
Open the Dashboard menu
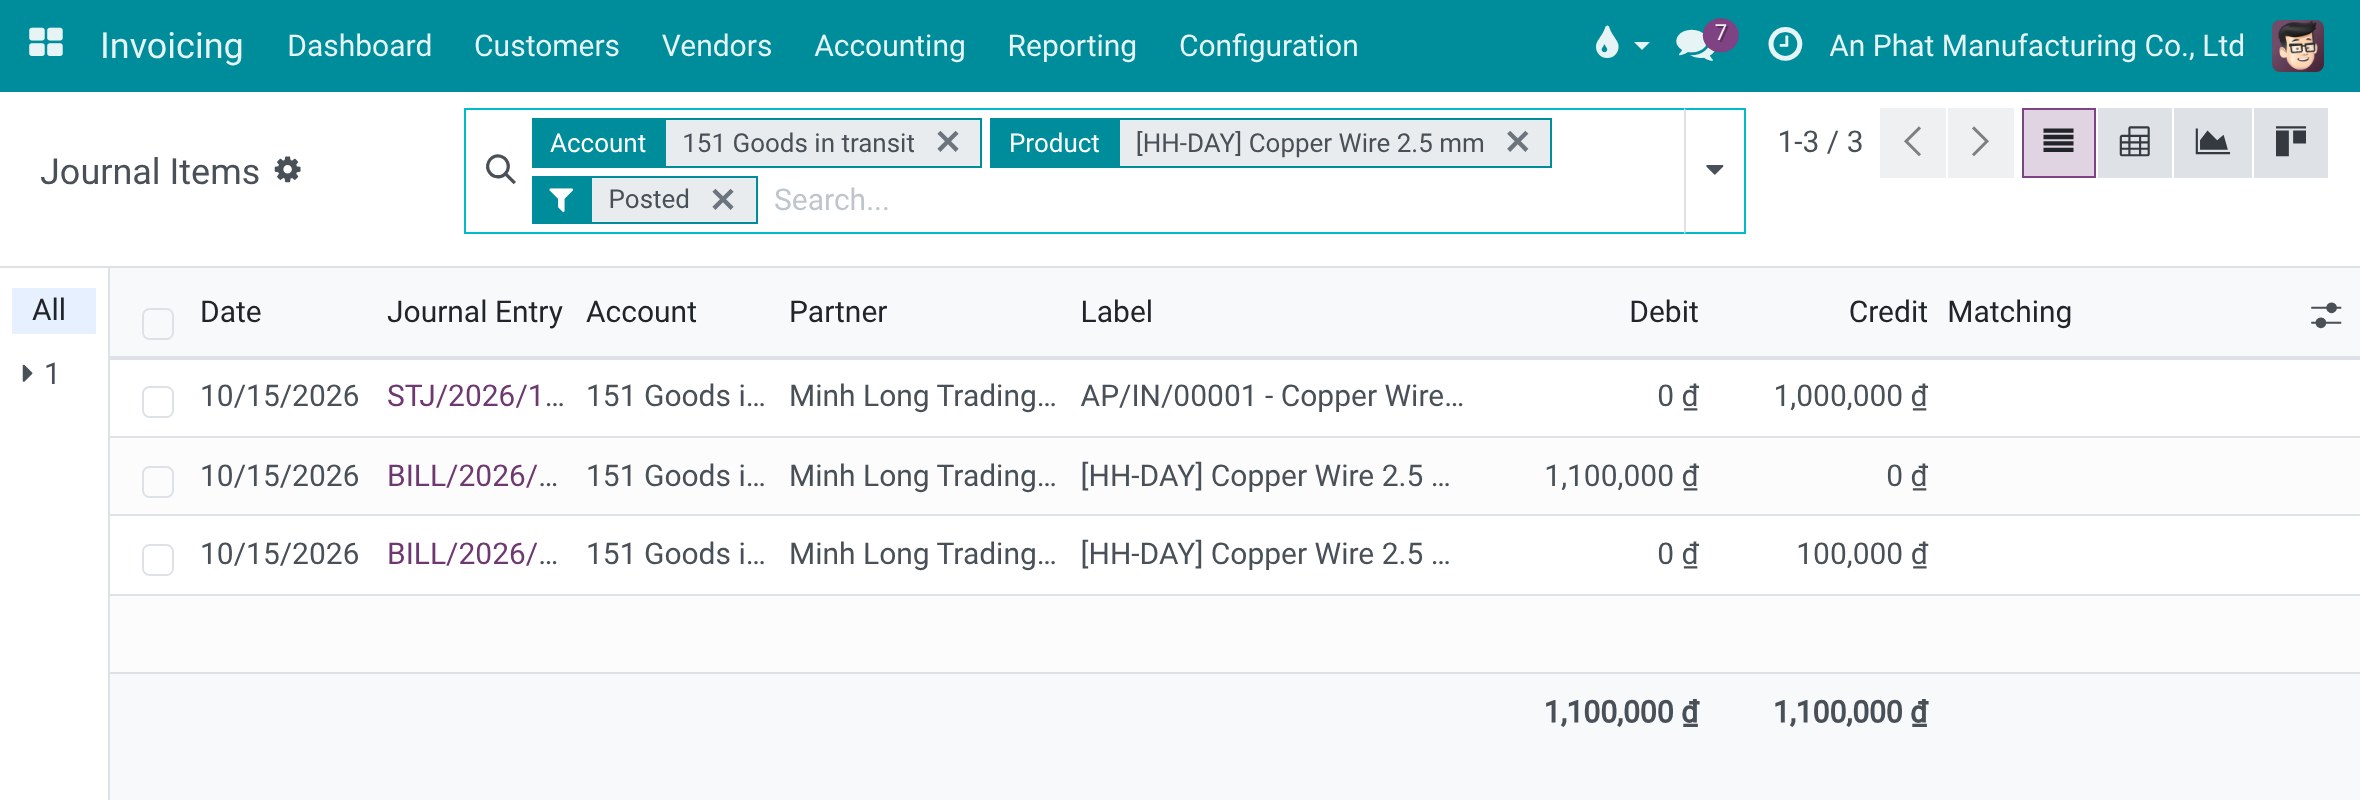[359, 46]
